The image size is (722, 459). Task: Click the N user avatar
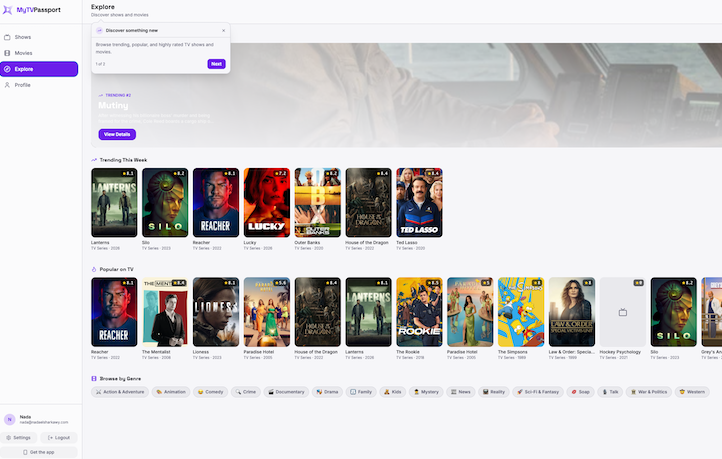click(10, 419)
